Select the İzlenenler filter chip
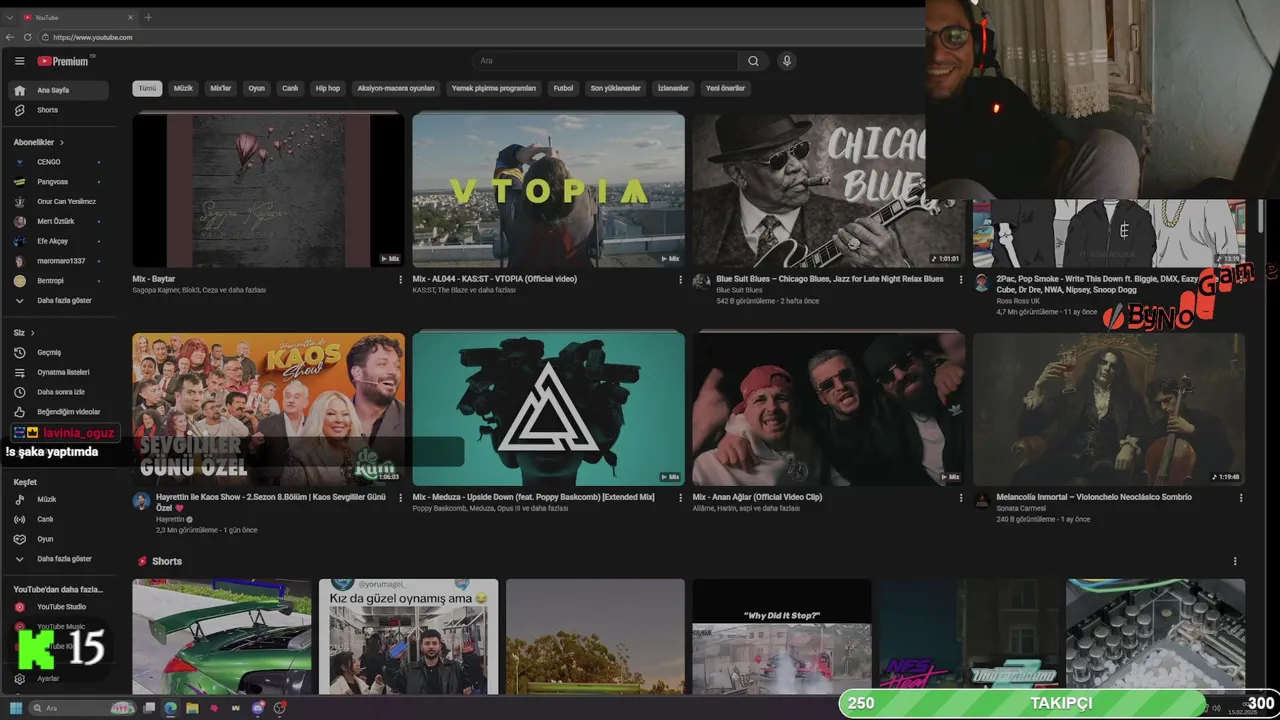The width and height of the screenshot is (1280, 720). pos(673,88)
